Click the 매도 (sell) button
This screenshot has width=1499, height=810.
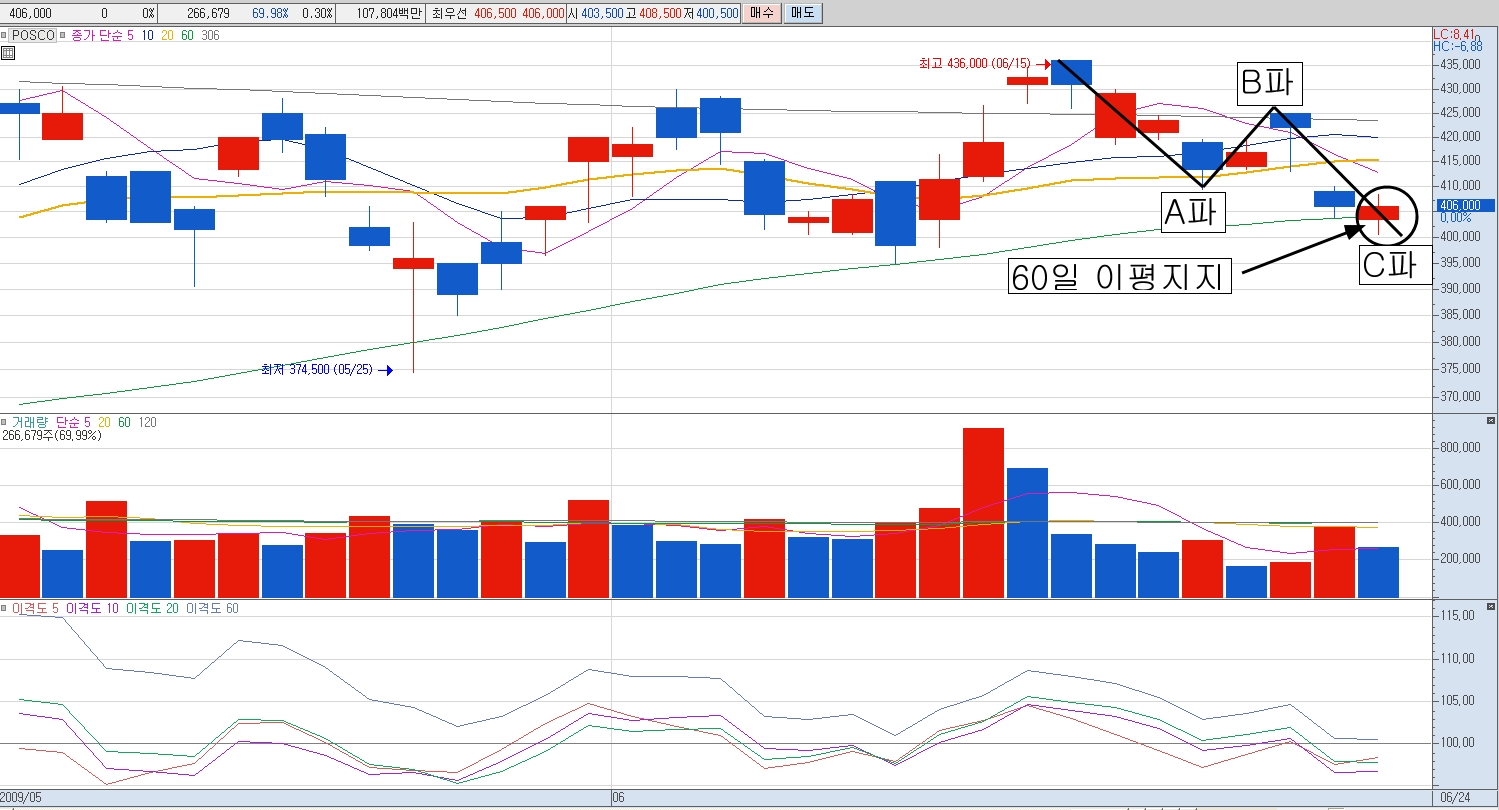click(x=801, y=13)
